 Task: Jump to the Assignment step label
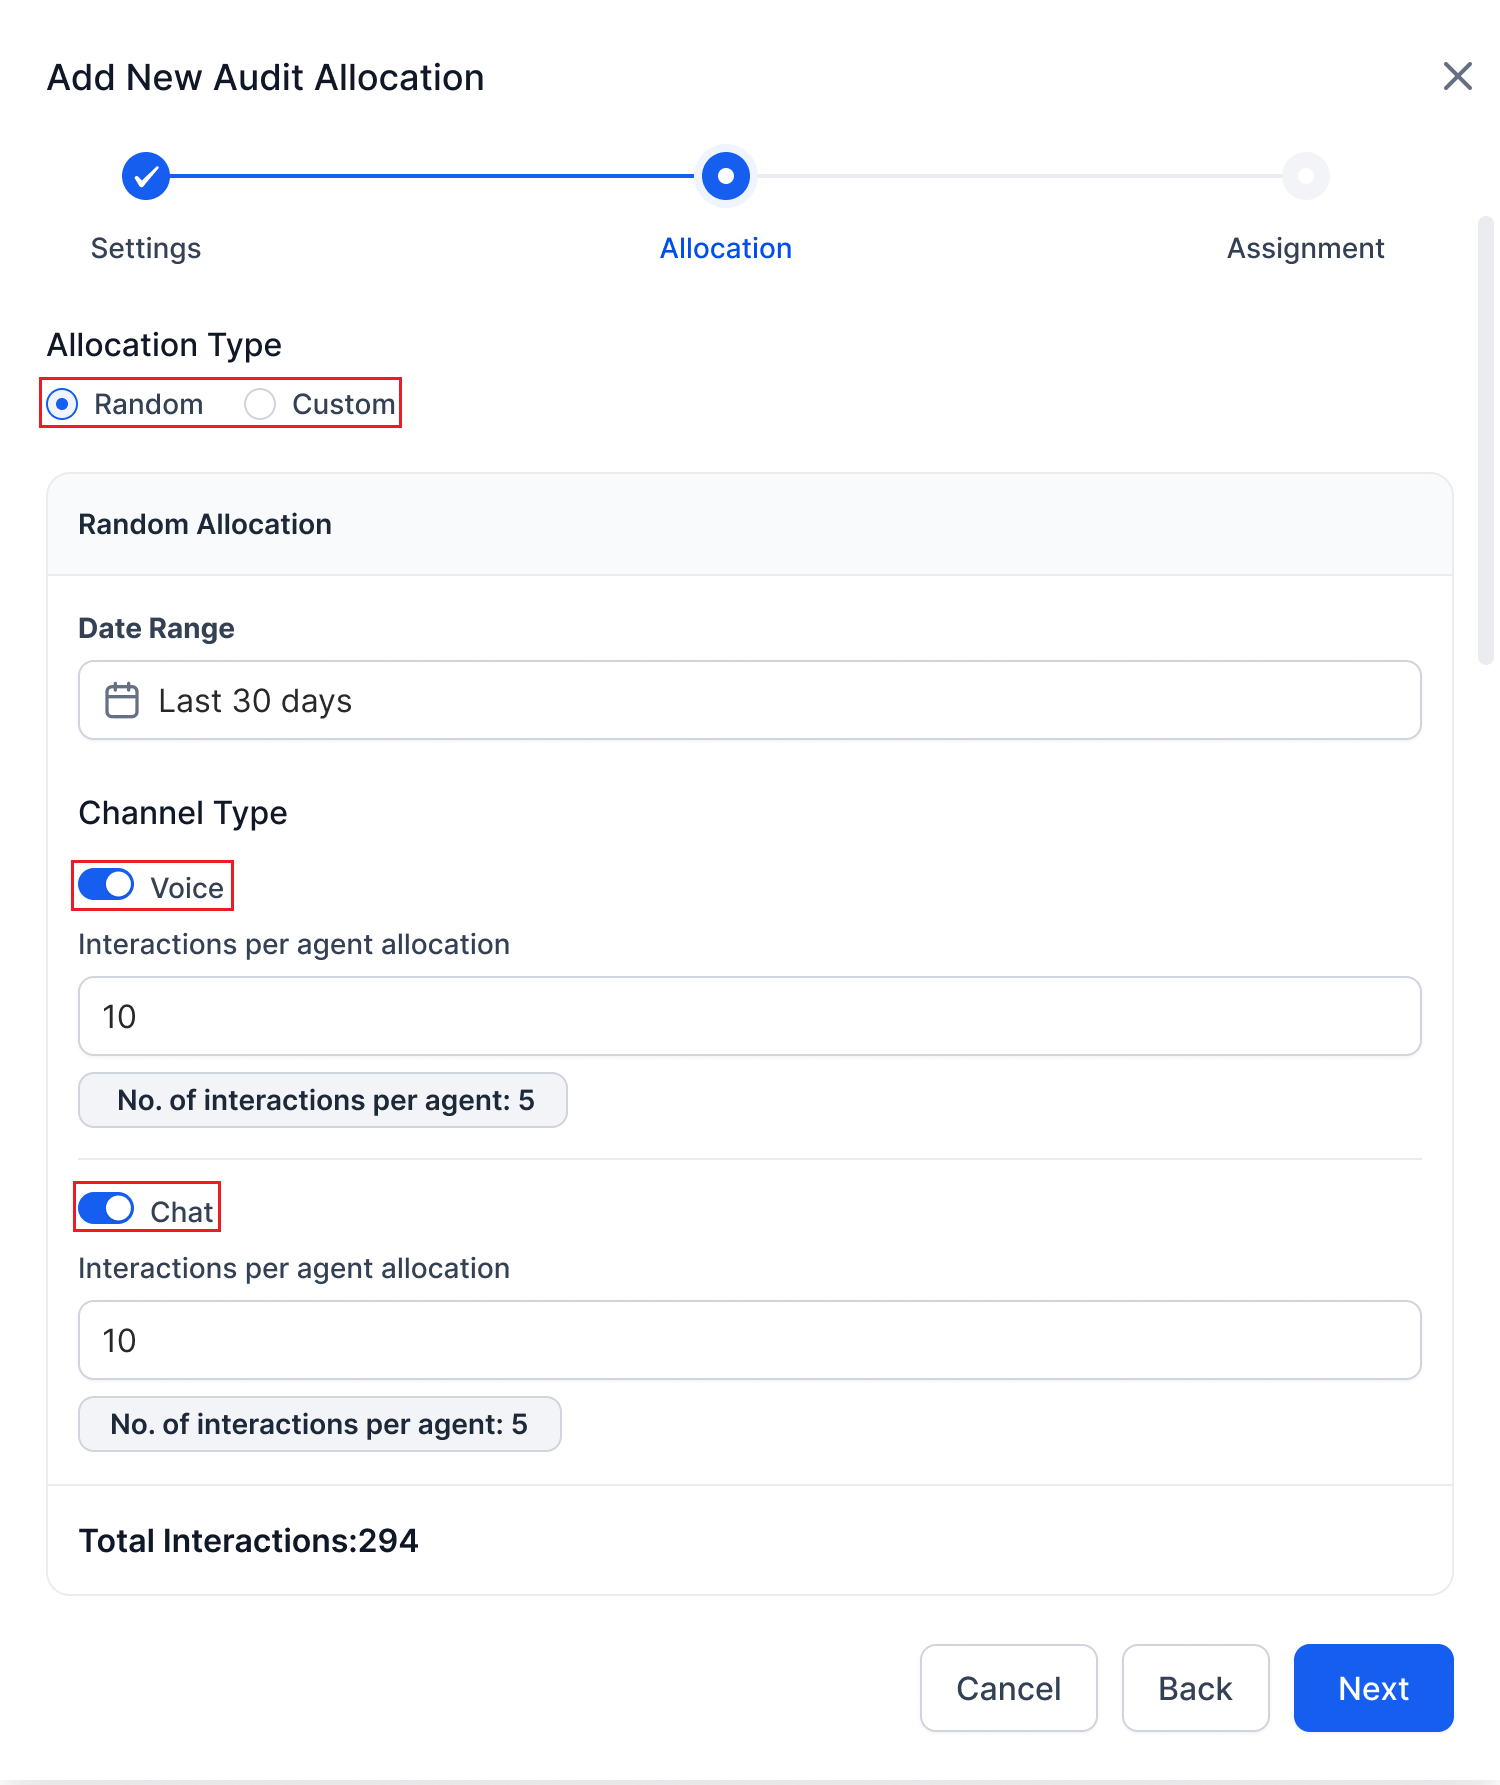click(x=1305, y=248)
